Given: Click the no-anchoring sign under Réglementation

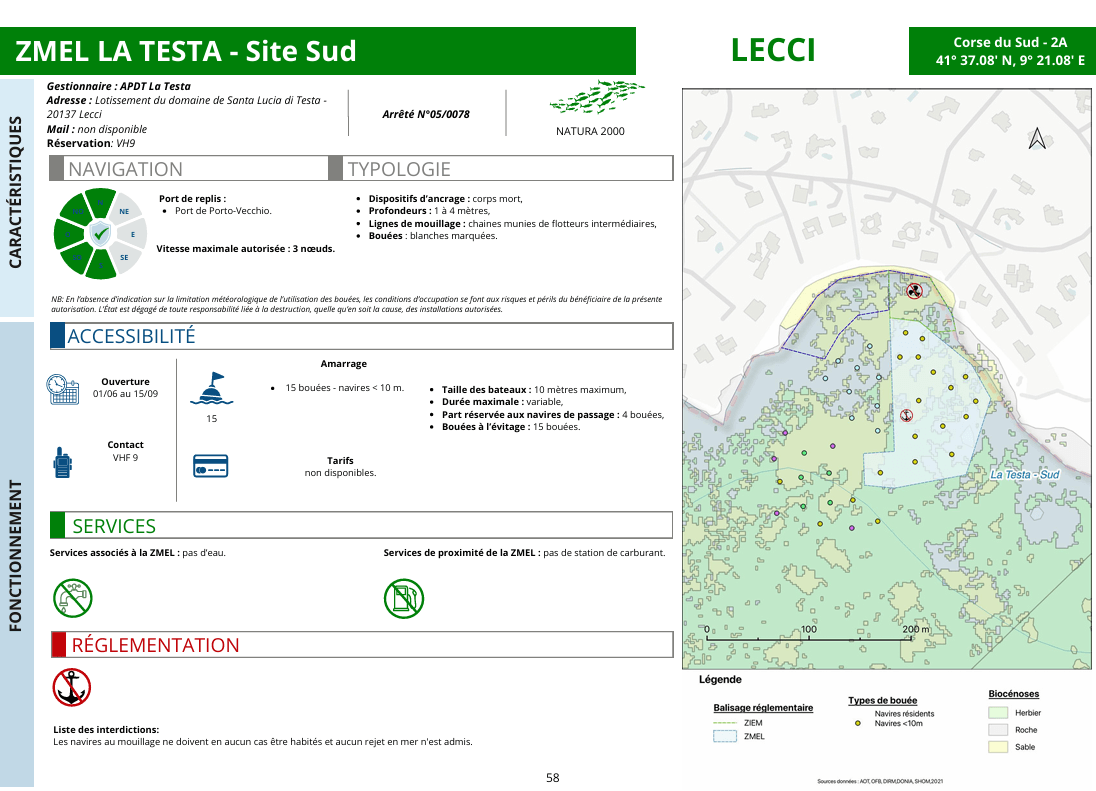Looking at the screenshot, I should pos(71,687).
